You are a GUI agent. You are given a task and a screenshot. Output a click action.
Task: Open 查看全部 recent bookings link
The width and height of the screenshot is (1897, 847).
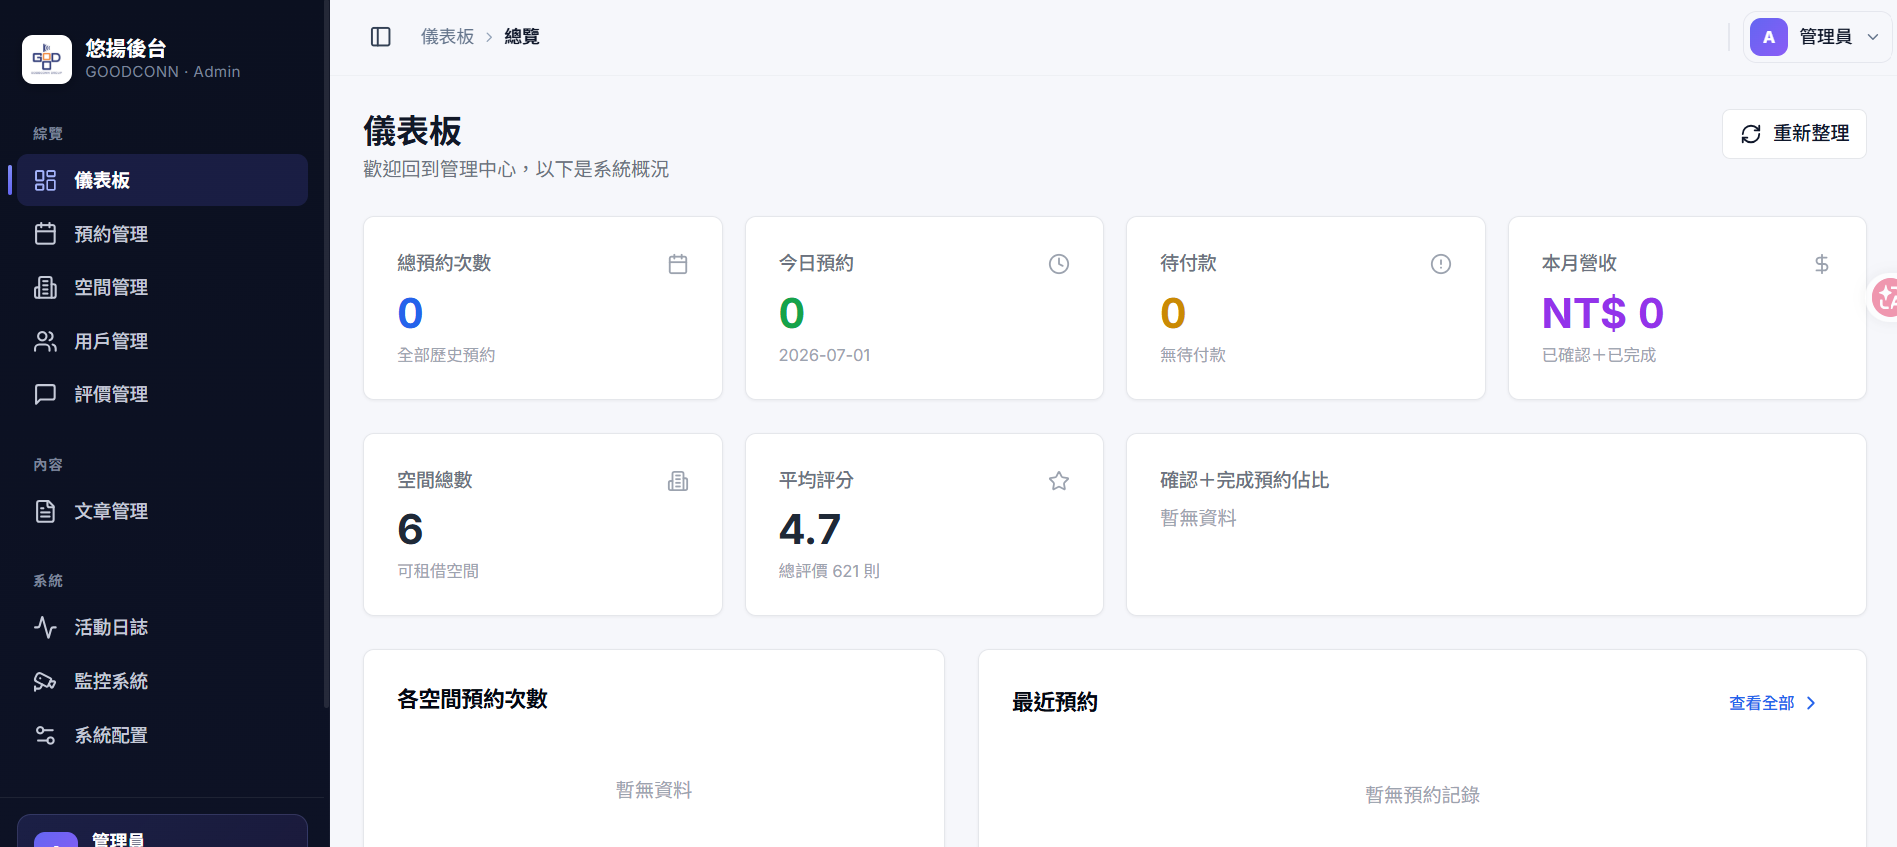tap(1772, 703)
